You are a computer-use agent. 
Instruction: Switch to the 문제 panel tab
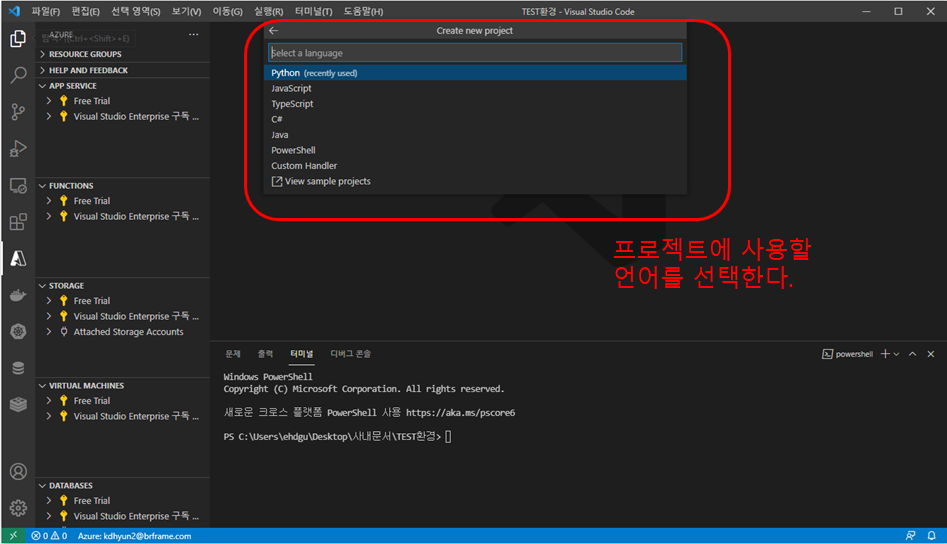tap(233, 354)
